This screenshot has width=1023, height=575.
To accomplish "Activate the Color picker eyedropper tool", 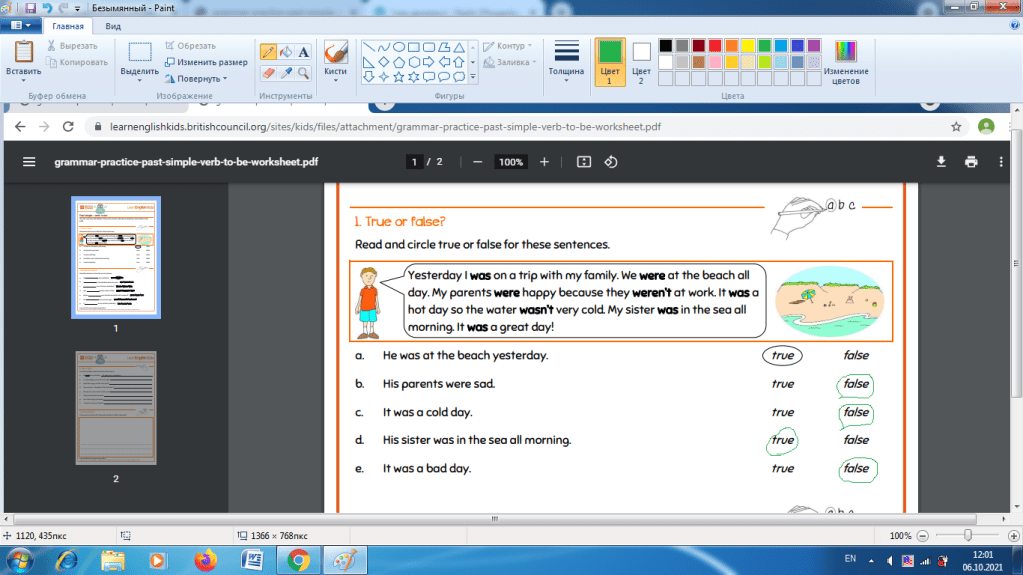I will coord(286,73).
